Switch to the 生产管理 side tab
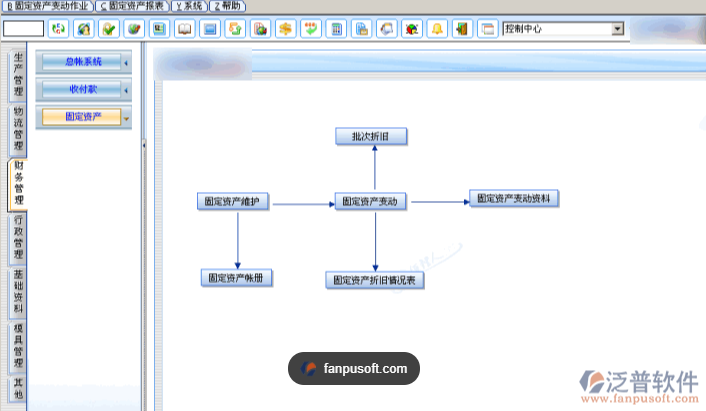 click(x=18, y=74)
